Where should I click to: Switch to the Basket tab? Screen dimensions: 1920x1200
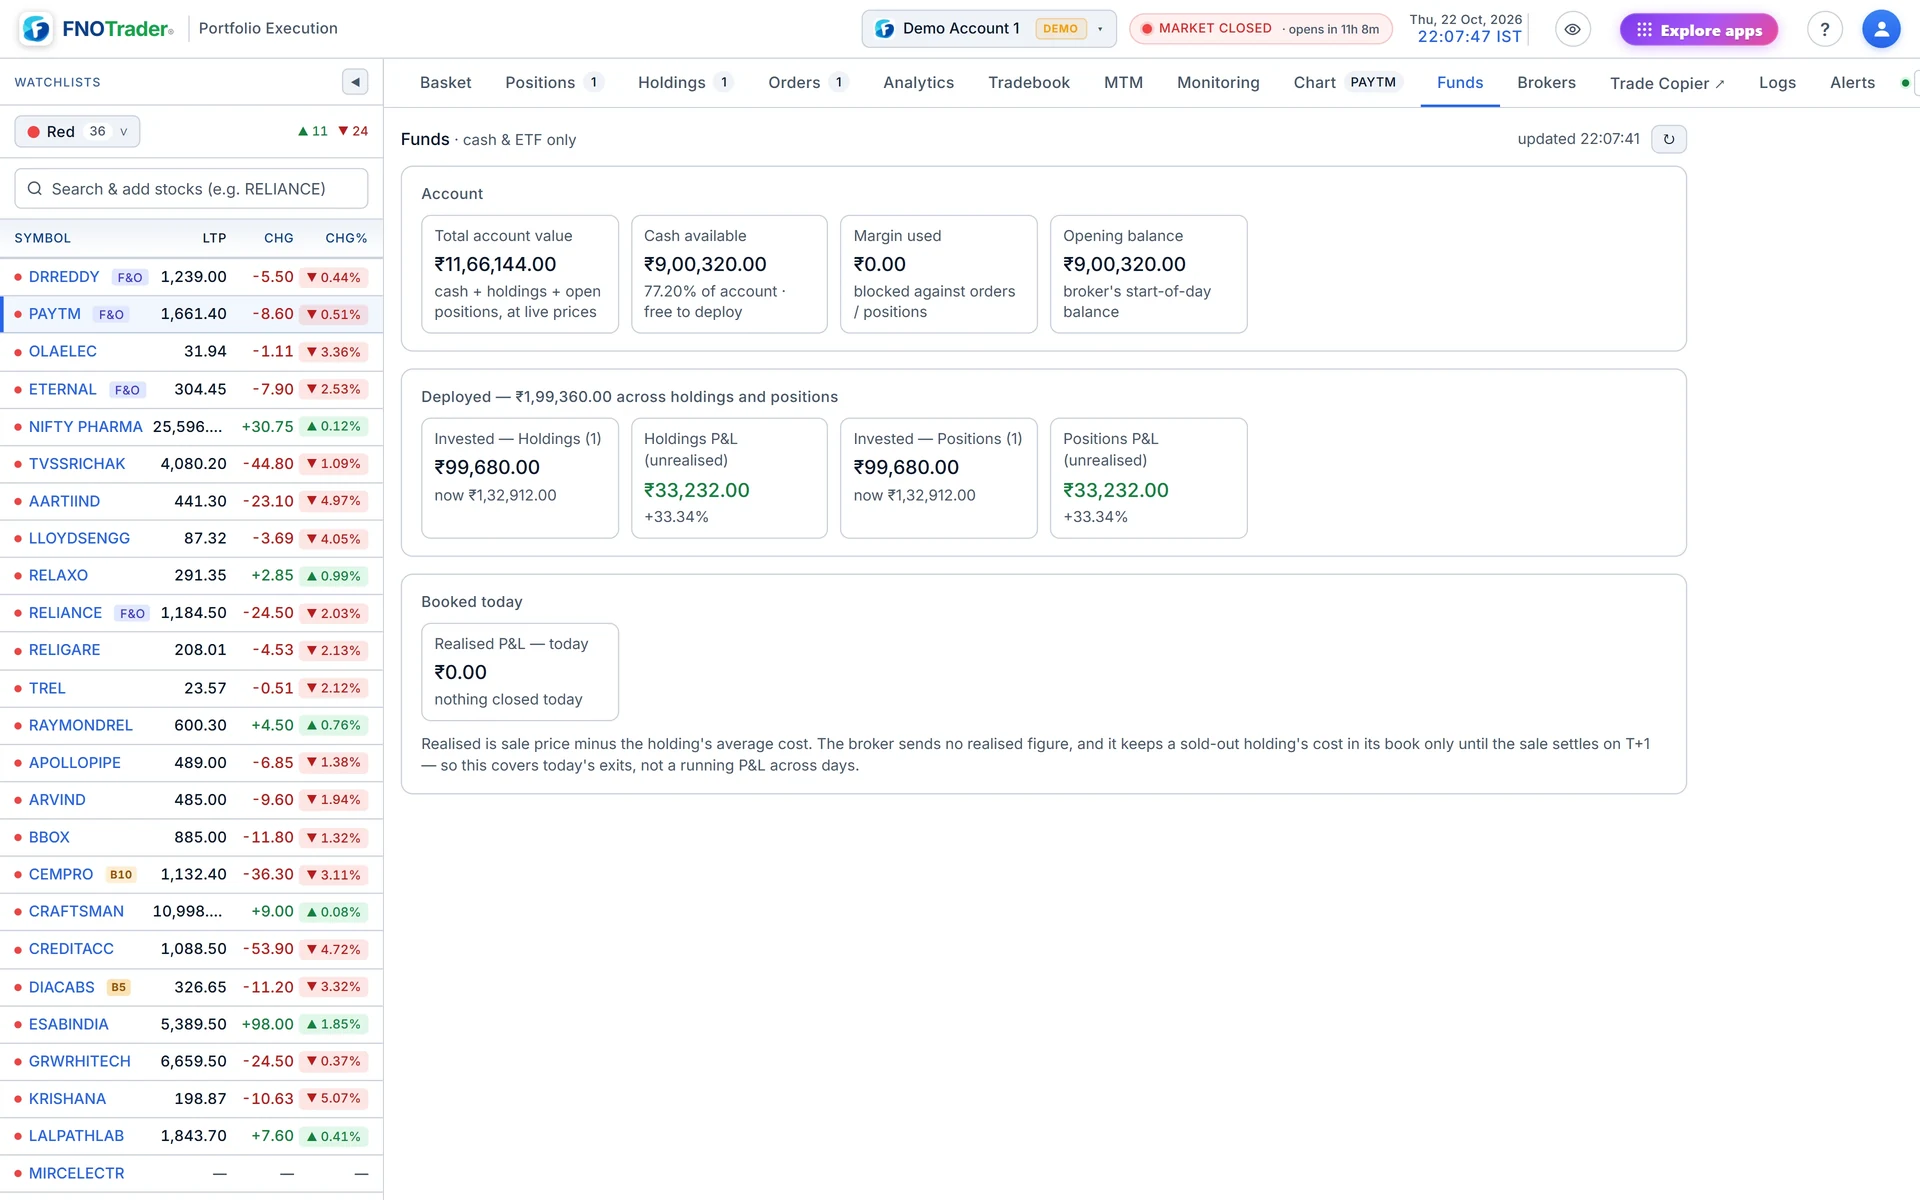(445, 83)
